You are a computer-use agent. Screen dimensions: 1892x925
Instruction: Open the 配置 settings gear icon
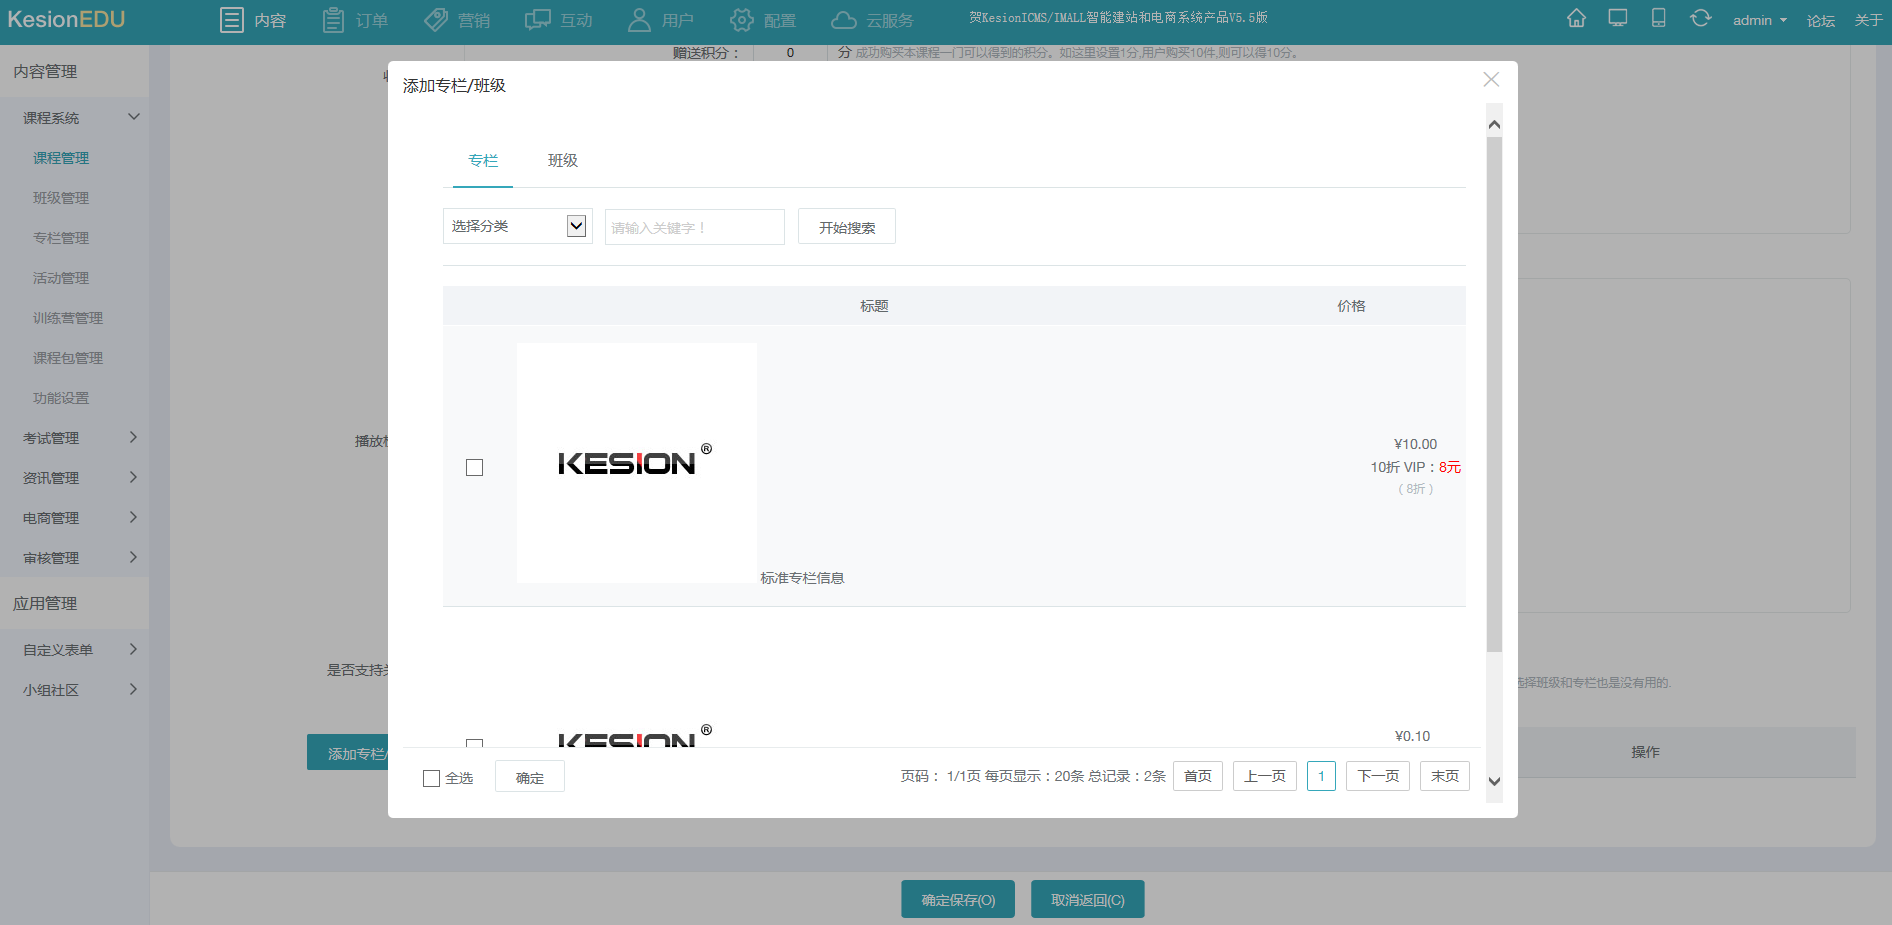point(741,20)
